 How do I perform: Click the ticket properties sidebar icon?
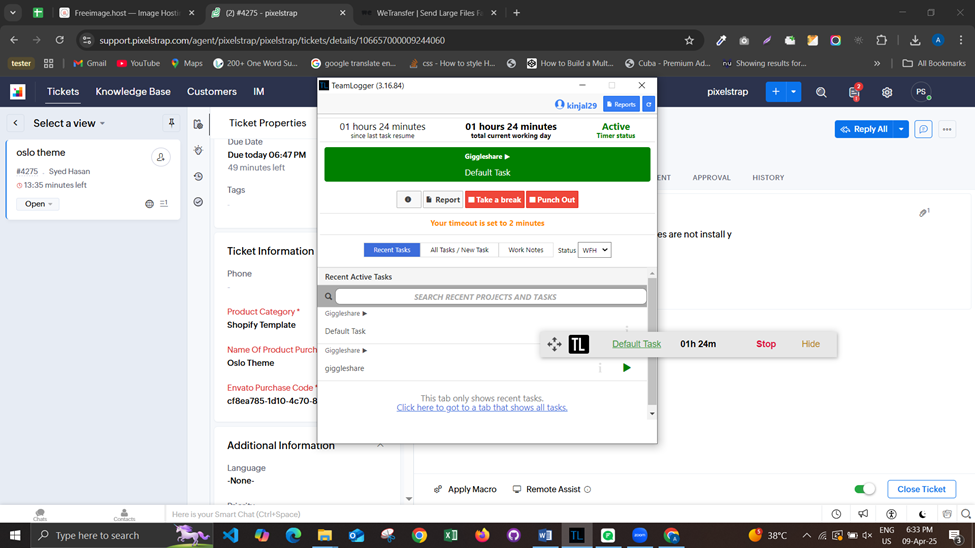pyautogui.click(x=198, y=124)
